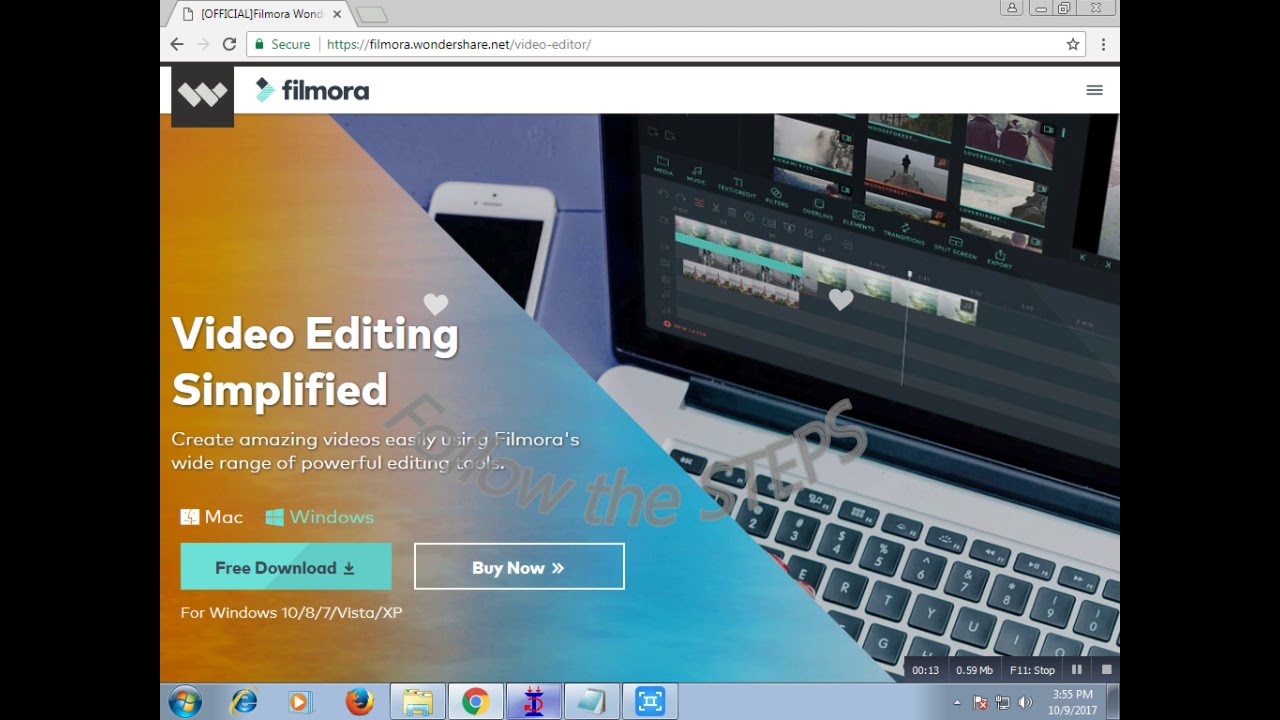
Task: Select the Windows platform option
Action: (319, 517)
